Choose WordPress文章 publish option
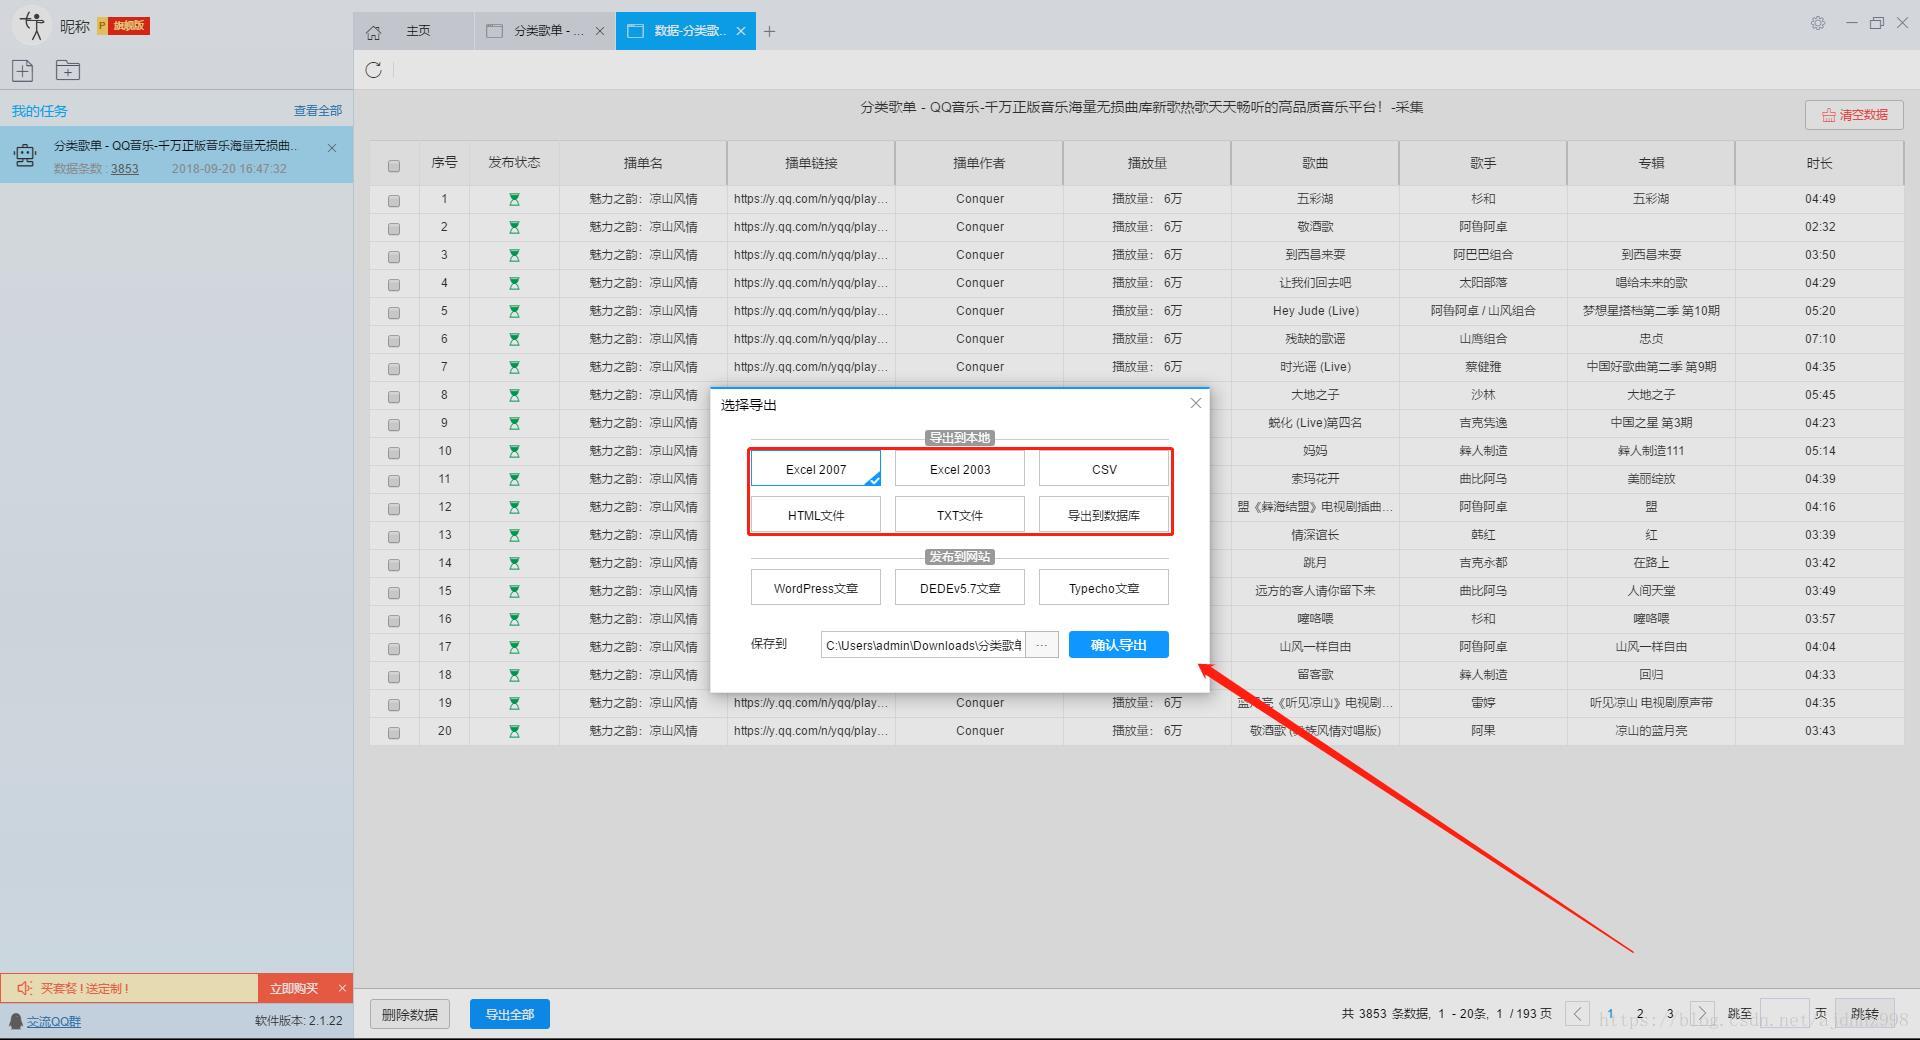This screenshot has height=1040, width=1920. 816,588
